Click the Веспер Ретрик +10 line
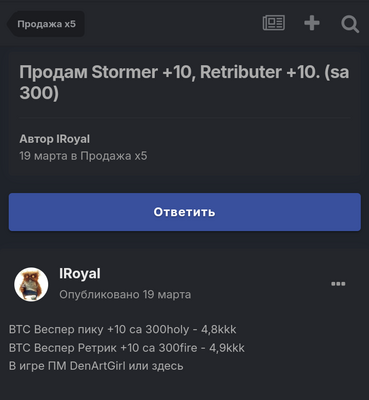This screenshot has height=400, width=369. click(x=127, y=348)
